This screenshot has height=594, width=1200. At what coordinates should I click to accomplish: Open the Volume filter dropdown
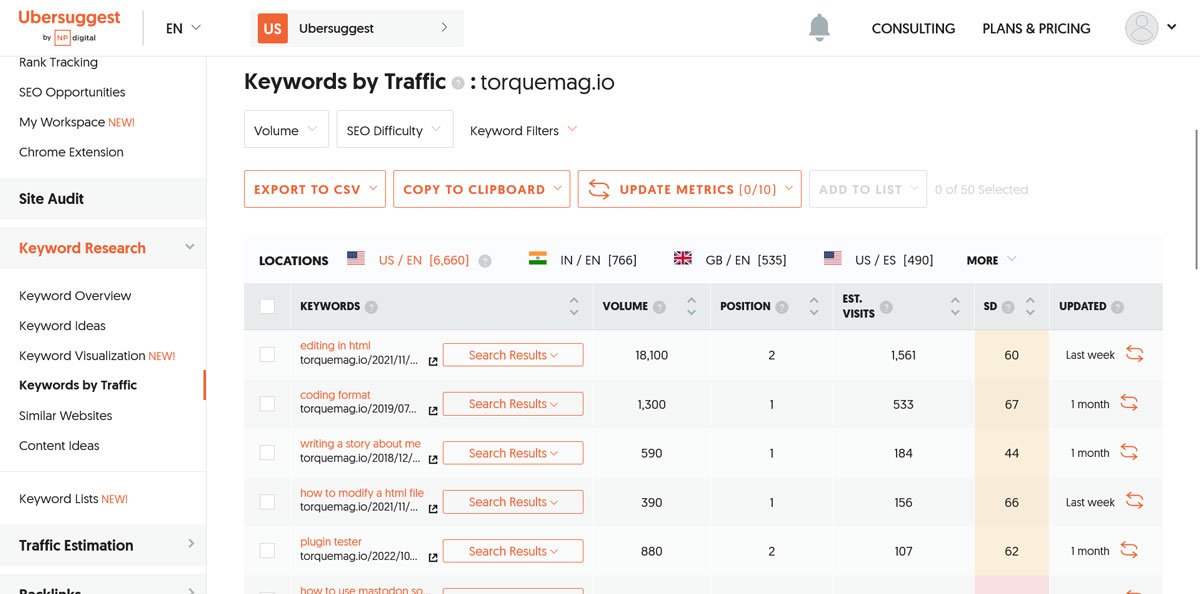(286, 130)
